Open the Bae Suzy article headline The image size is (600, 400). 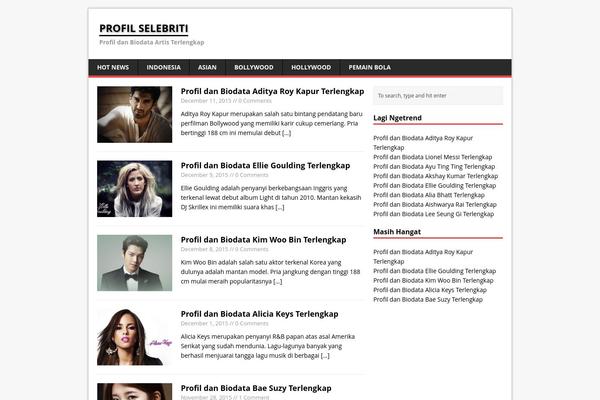[256, 388]
